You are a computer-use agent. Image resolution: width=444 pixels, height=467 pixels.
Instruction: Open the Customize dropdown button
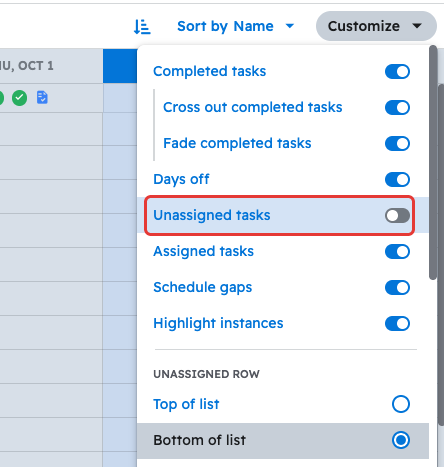pos(376,26)
